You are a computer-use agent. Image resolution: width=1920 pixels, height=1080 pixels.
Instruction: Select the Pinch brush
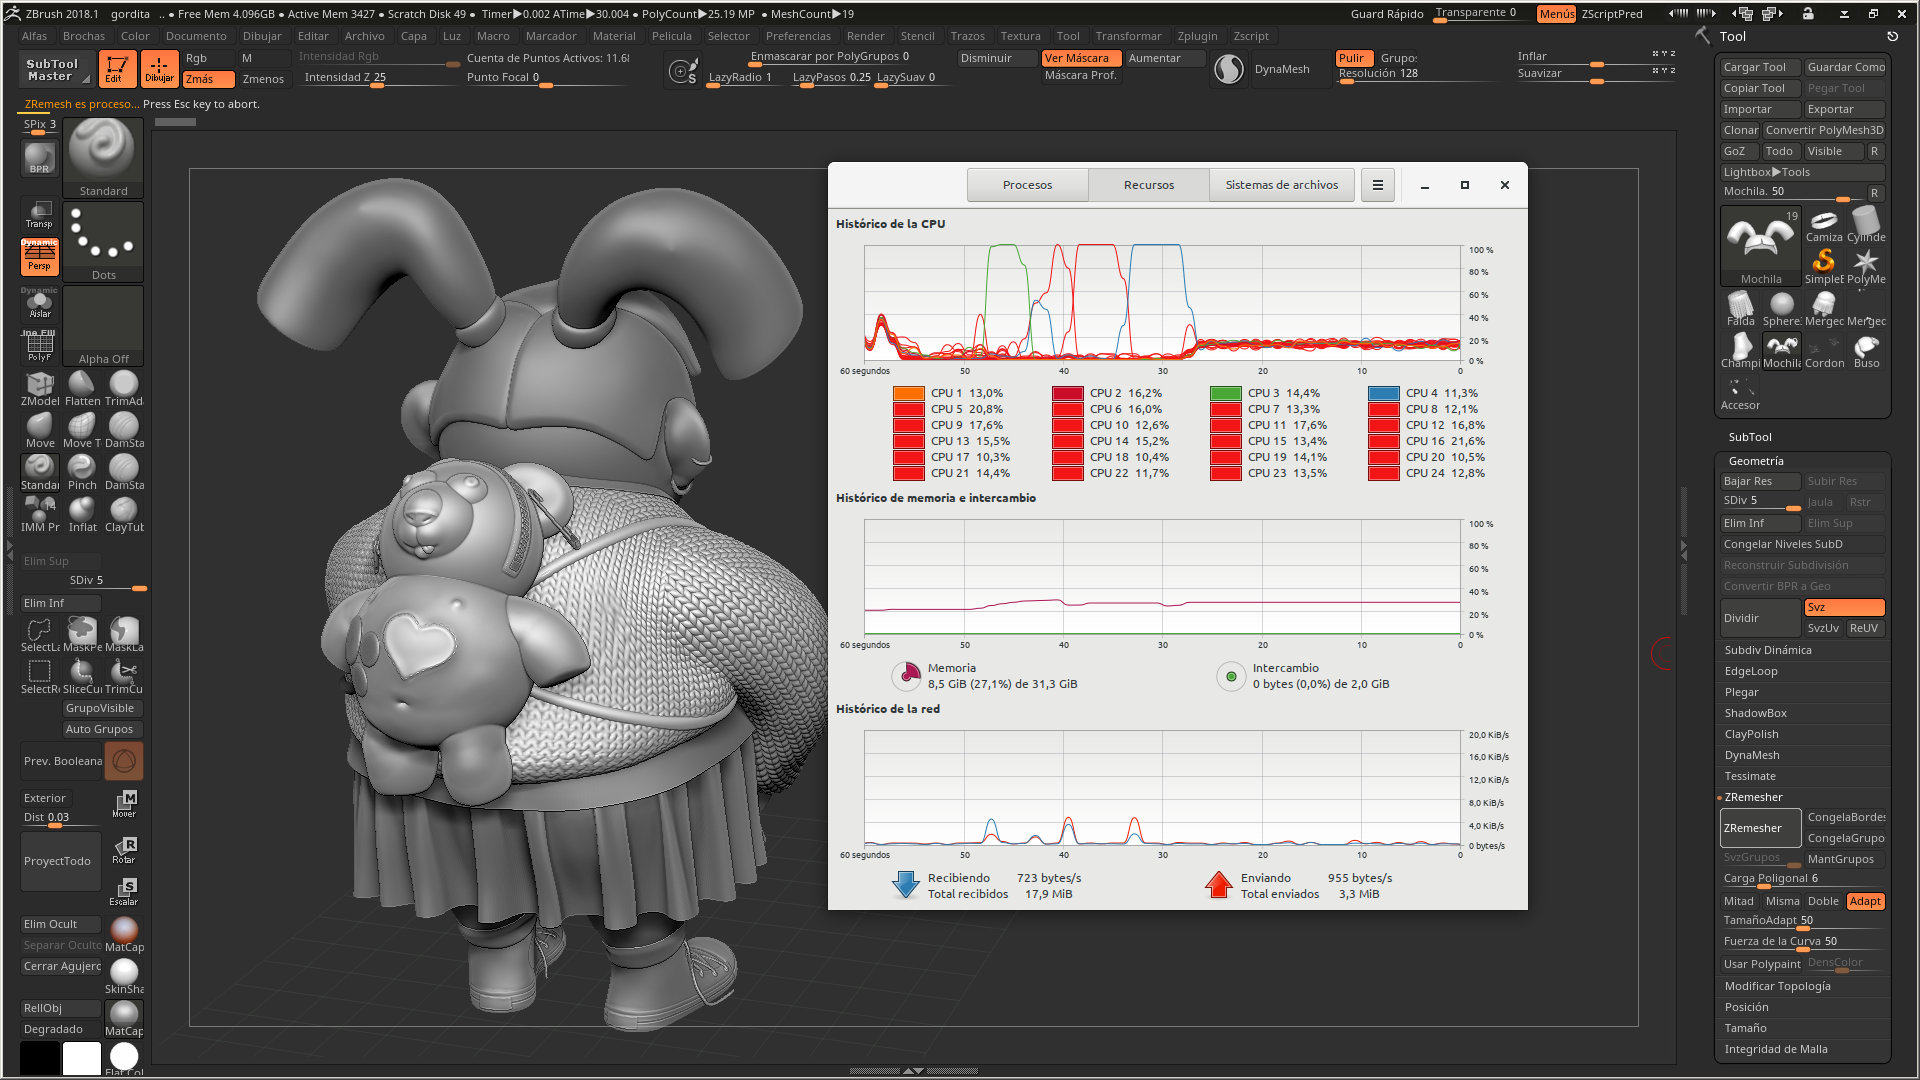coord(82,470)
